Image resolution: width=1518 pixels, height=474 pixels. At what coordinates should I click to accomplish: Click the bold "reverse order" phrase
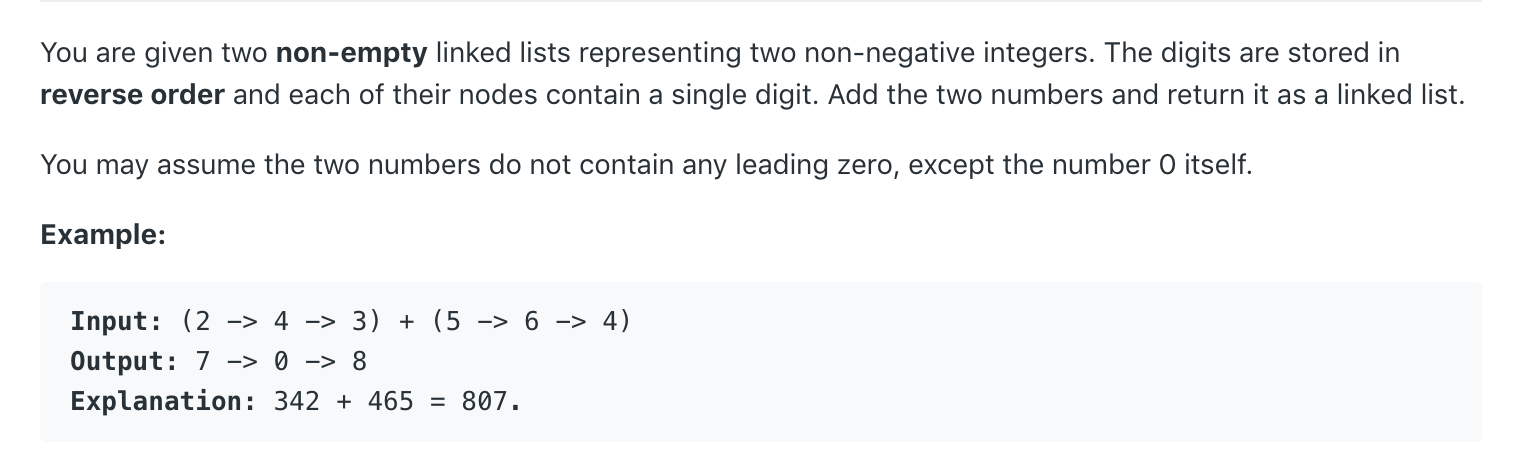point(133,97)
